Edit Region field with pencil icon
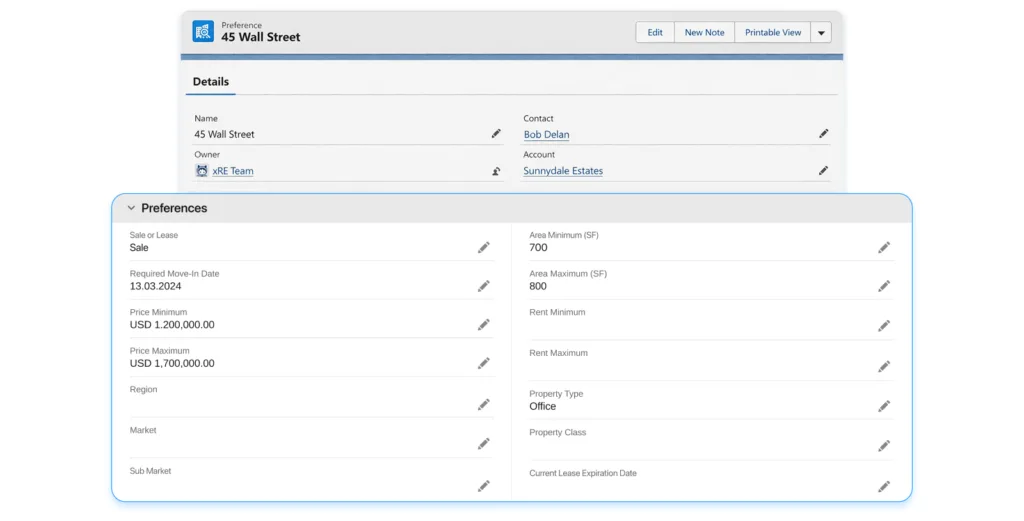 coord(484,405)
